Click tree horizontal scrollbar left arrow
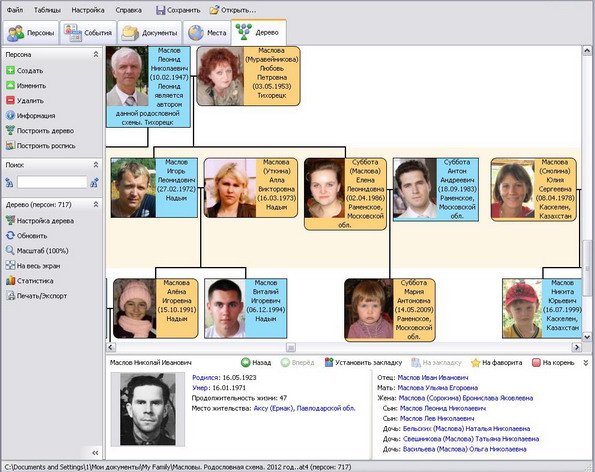 tap(111, 347)
